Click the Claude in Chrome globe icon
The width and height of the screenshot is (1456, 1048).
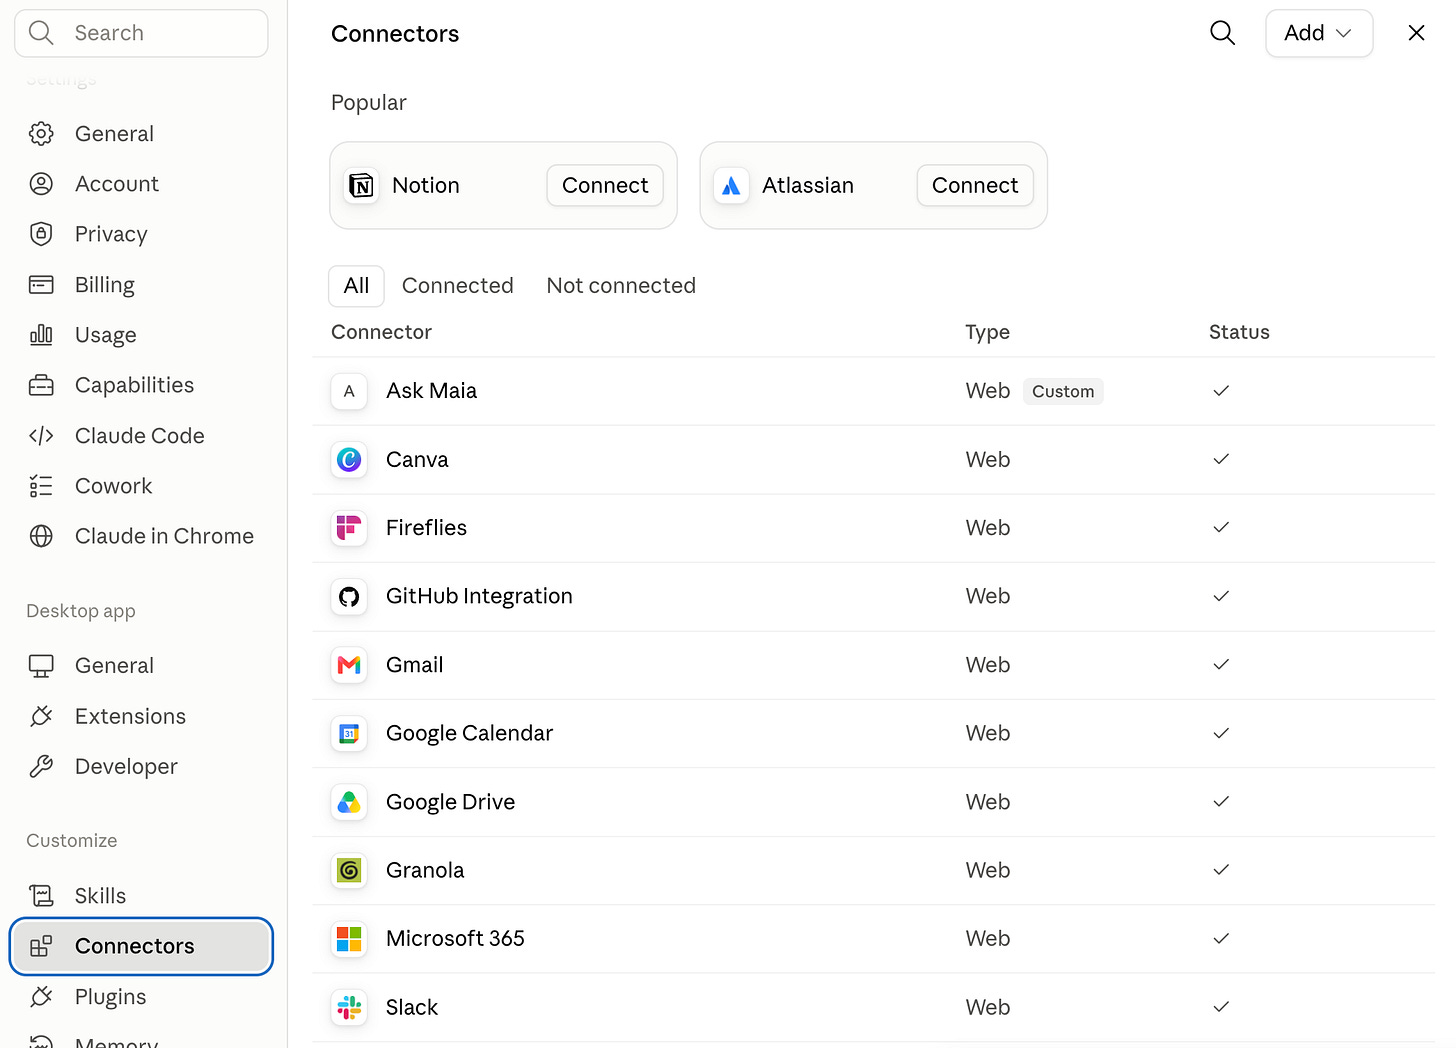click(x=41, y=536)
